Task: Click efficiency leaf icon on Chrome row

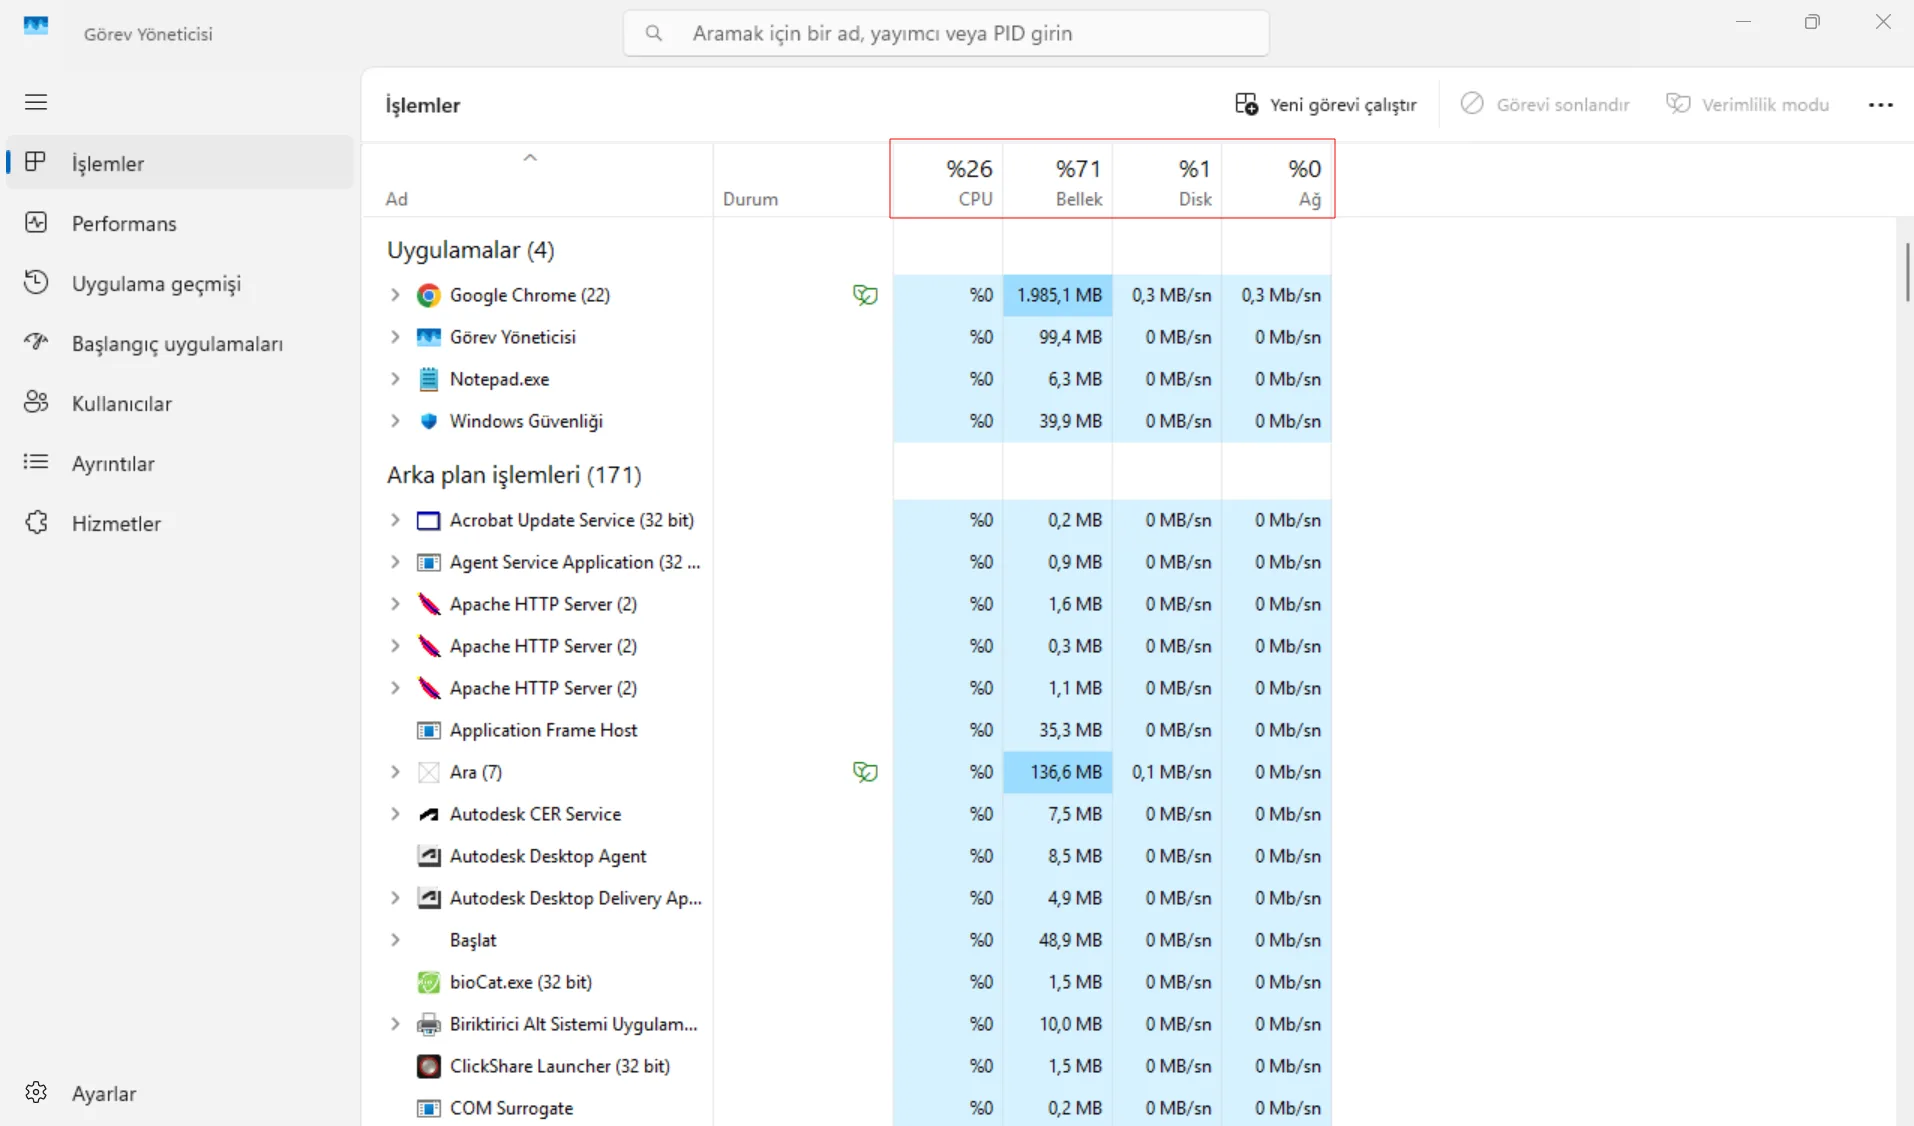Action: pos(864,295)
